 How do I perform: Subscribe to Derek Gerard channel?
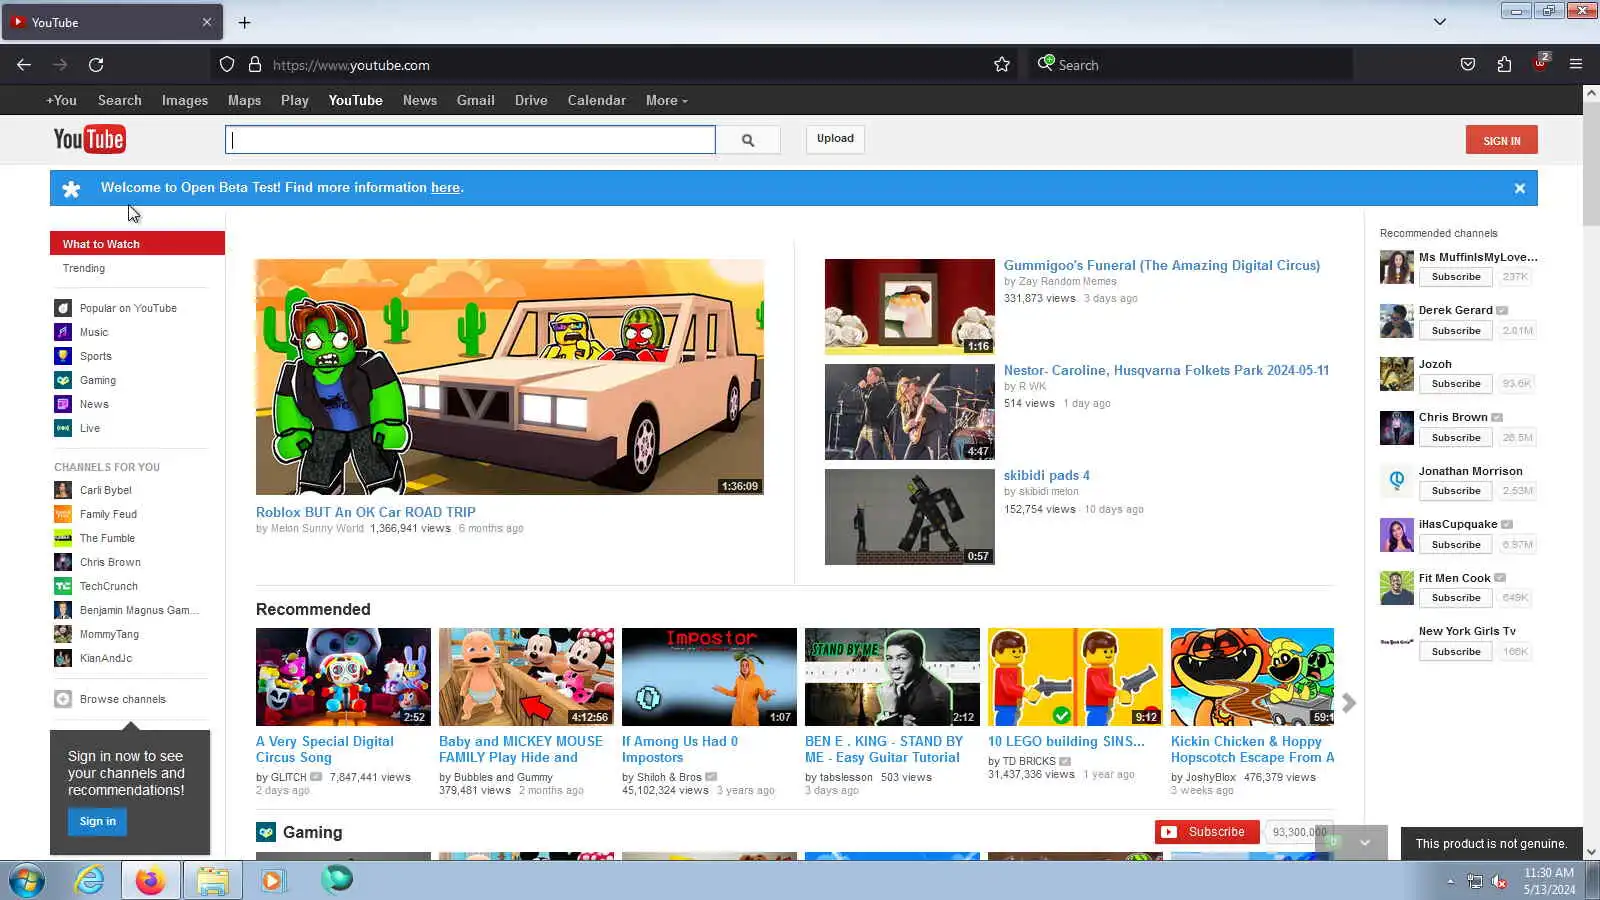pyautogui.click(x=1456, y=330)
